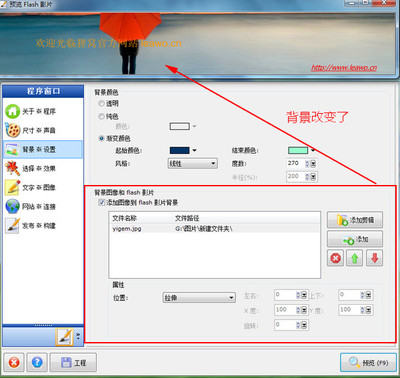Viewport: 400px width, 378px height.
Task: Open 结束颜色 color dropdown arrow
Action: tap(313, 150)
